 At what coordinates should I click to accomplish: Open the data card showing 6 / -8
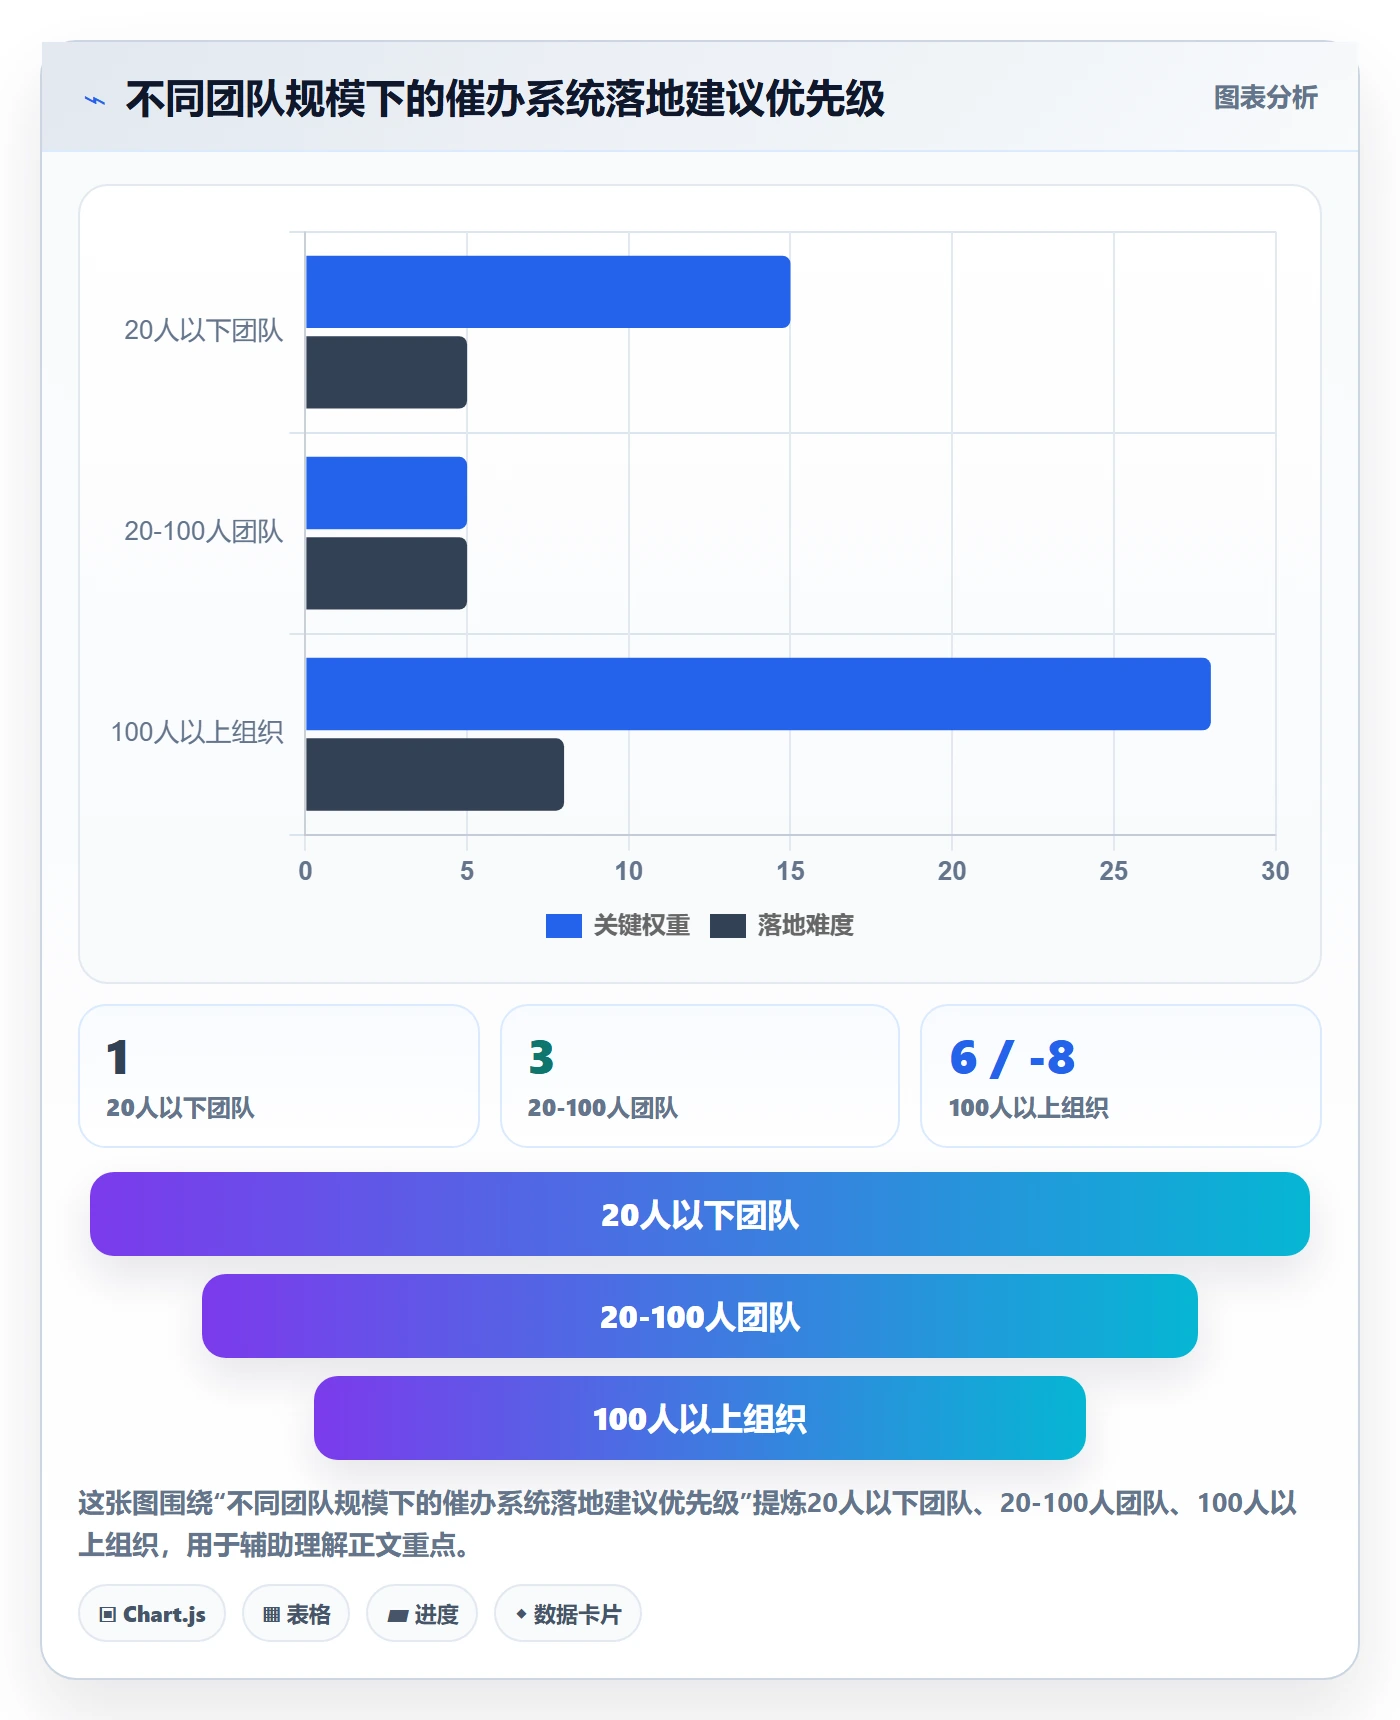pyautogui.click(x=1121, y=1076)
